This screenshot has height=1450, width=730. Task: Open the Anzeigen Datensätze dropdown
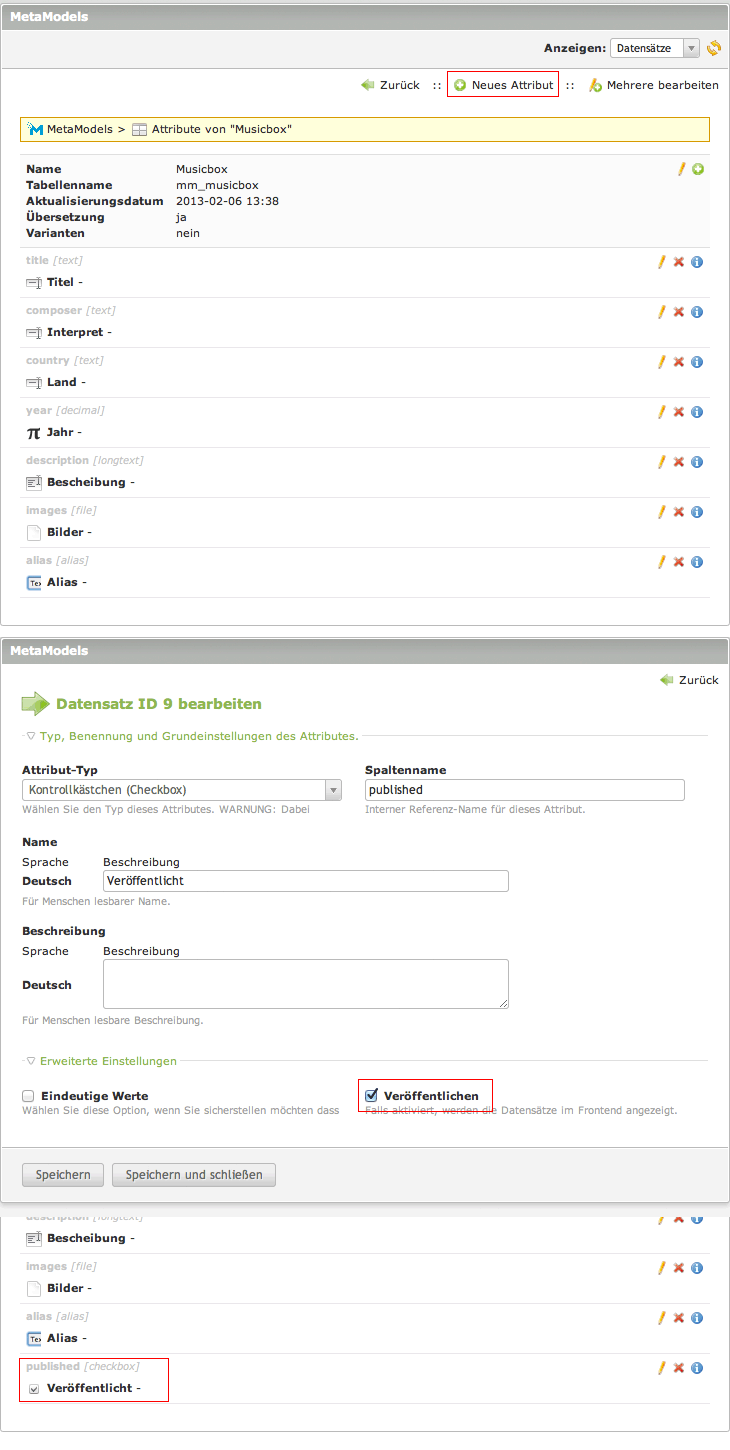(x=655, y=48)
